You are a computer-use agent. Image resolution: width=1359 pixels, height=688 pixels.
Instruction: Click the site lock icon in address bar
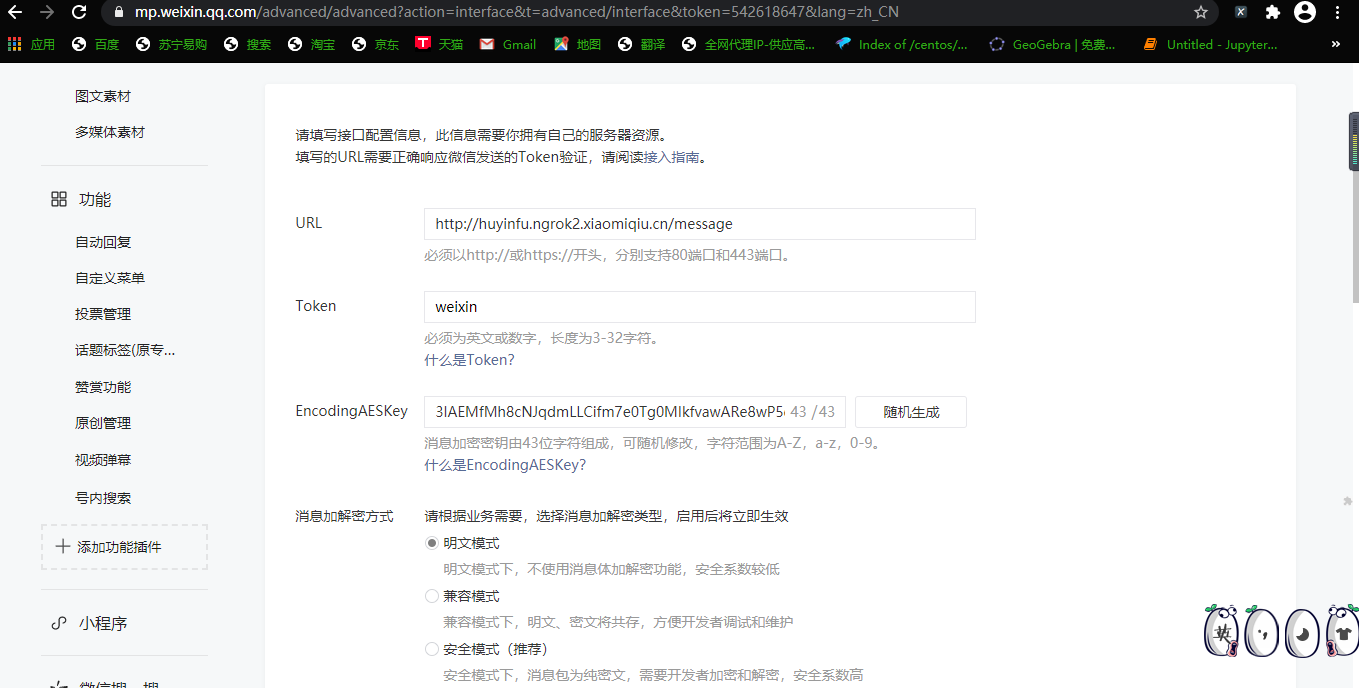point(119,12)
